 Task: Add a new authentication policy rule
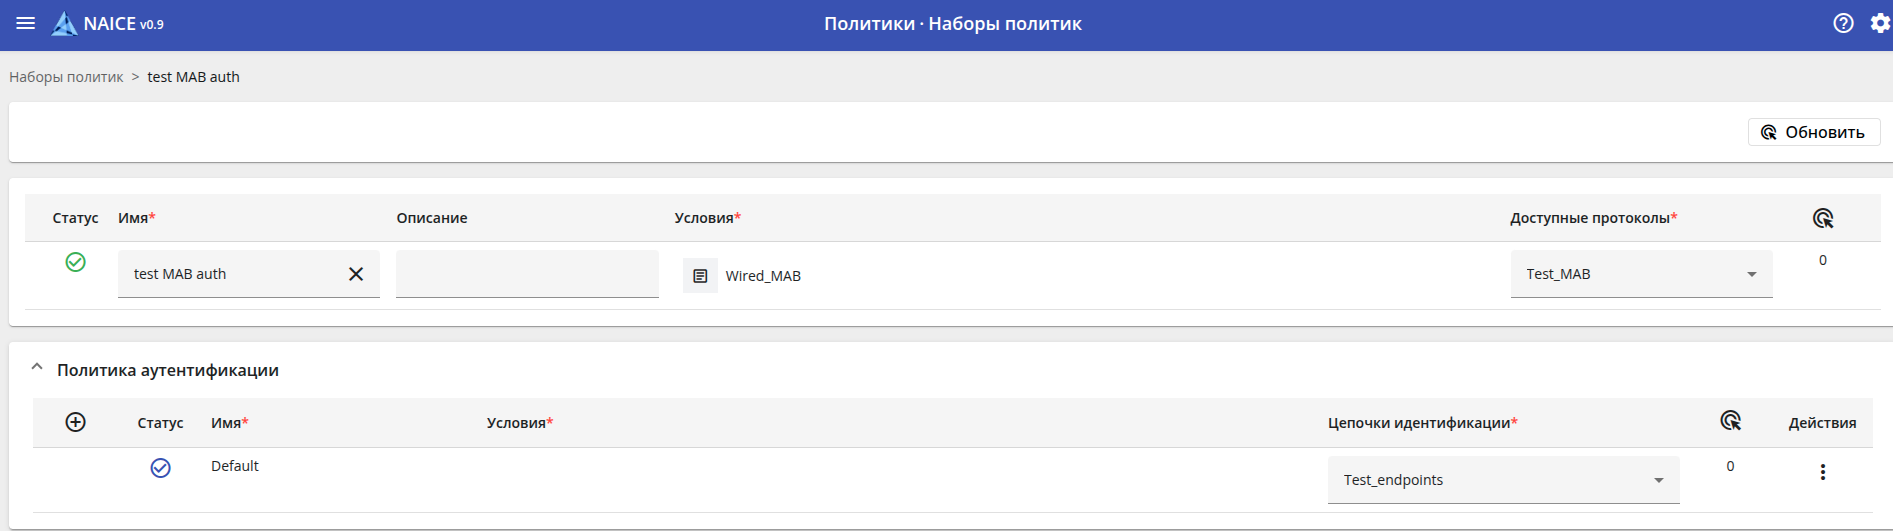point(75,422)
